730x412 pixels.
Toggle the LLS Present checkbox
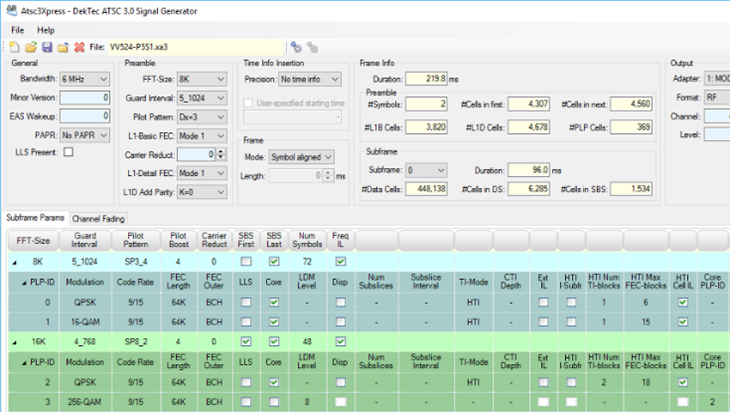69,152
